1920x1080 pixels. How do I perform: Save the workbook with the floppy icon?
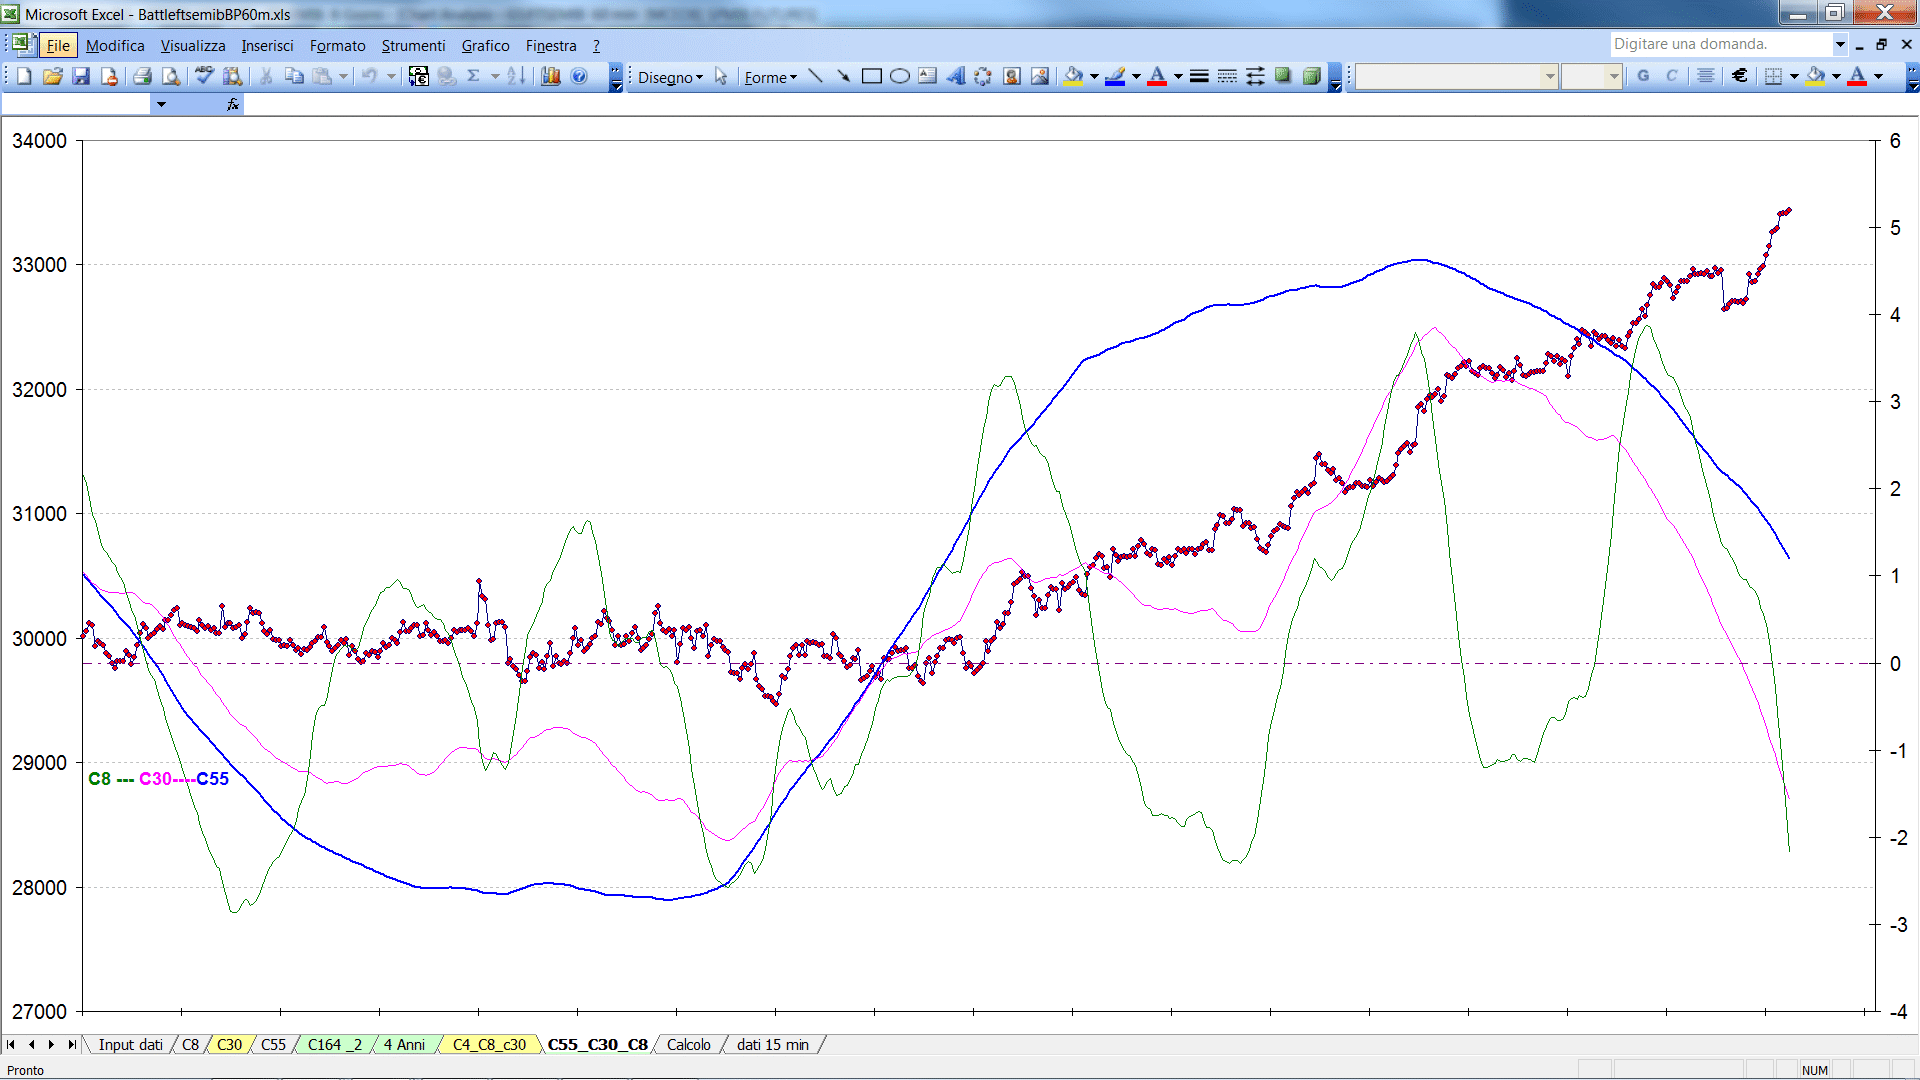click(x=81, y=76)
